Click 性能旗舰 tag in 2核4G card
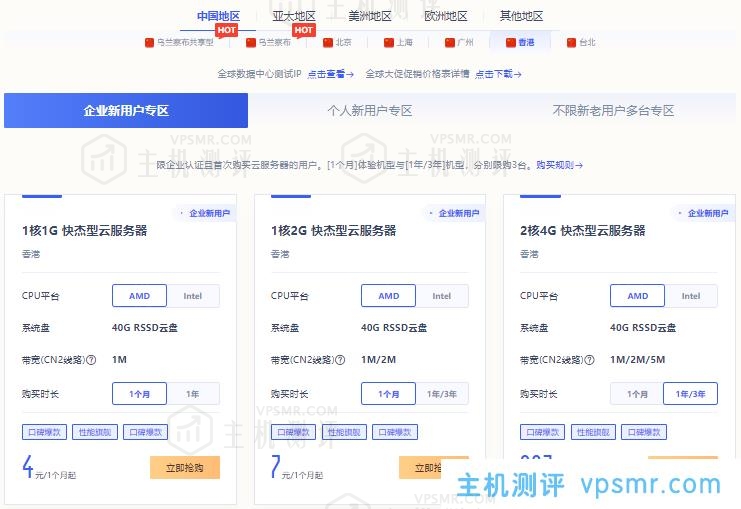This screenshot has height=509, width=741. point(593,432)
